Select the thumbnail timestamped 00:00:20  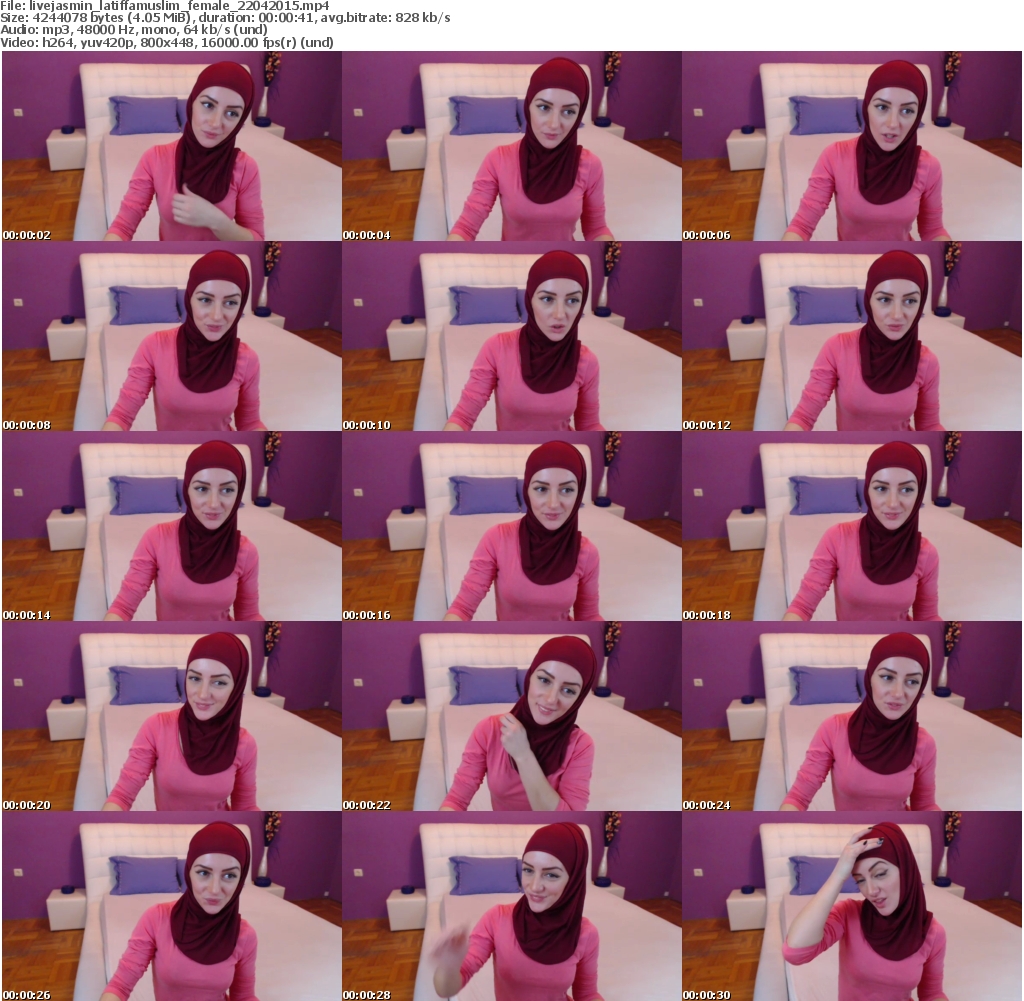[172, 716]
